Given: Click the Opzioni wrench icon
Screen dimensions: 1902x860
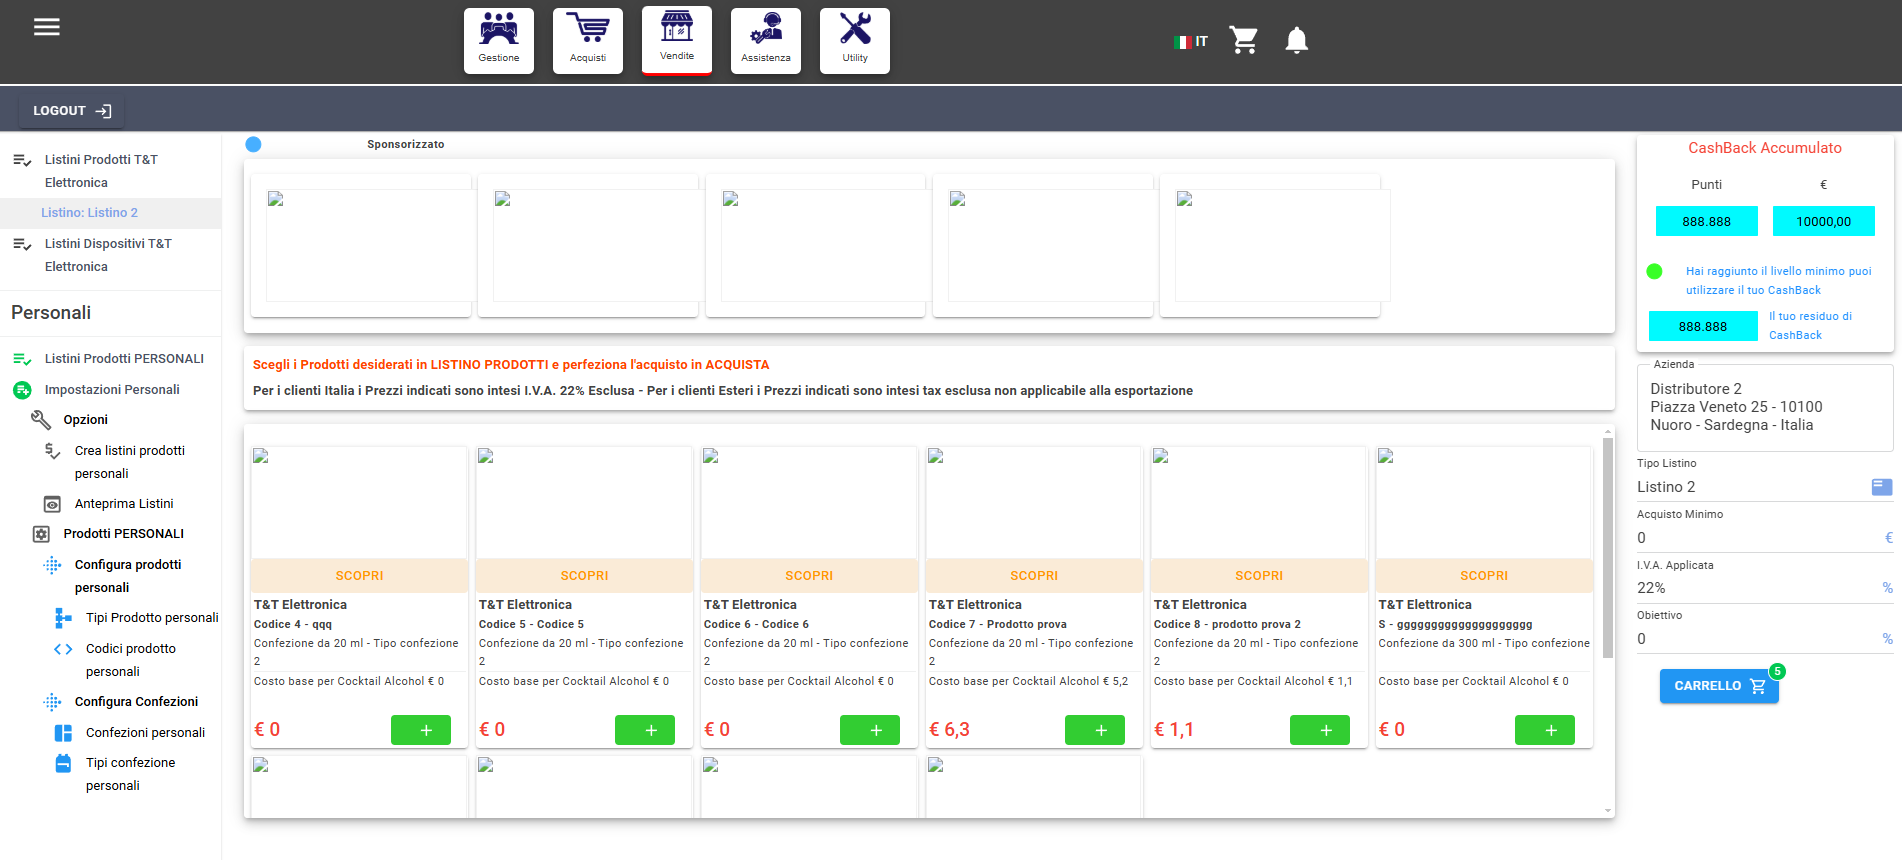Looking at the screenshot, I should pyautogui.click(x=41, y=420).
